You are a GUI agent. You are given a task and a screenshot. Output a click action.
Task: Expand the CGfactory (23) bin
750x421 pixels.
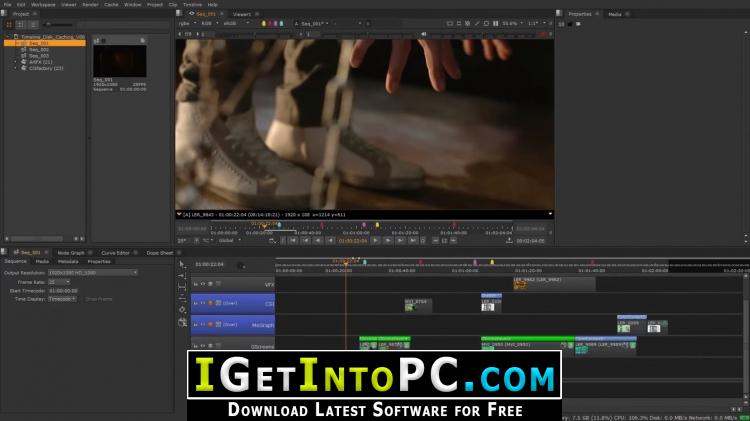[15, 68]
